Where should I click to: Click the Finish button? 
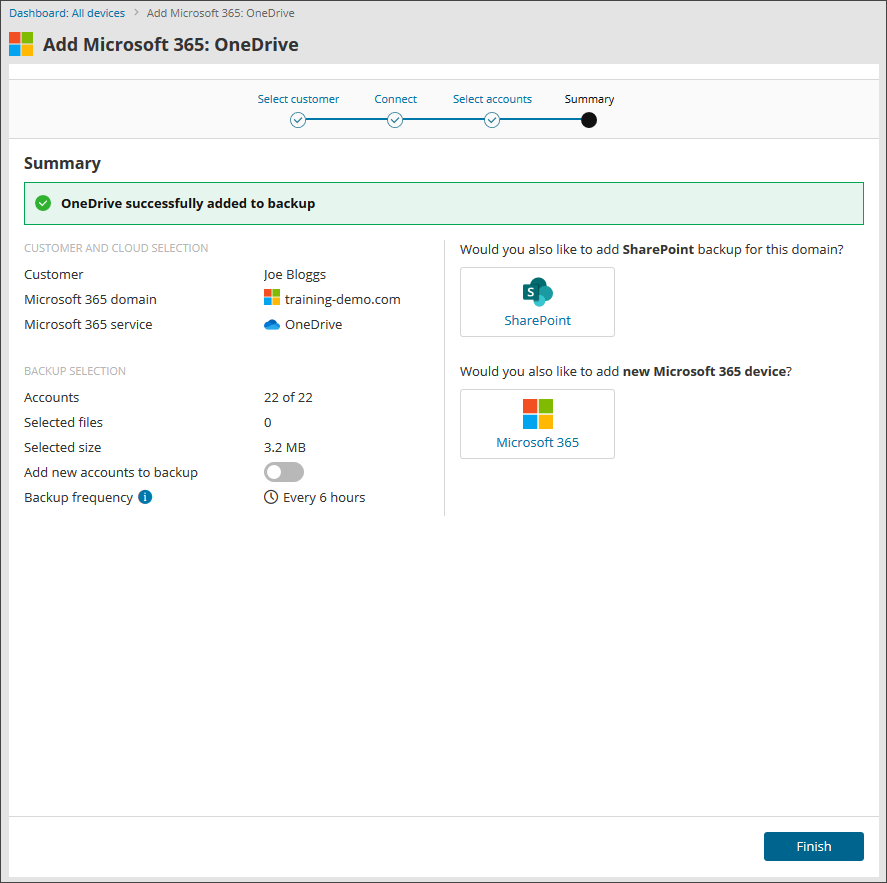813,846
